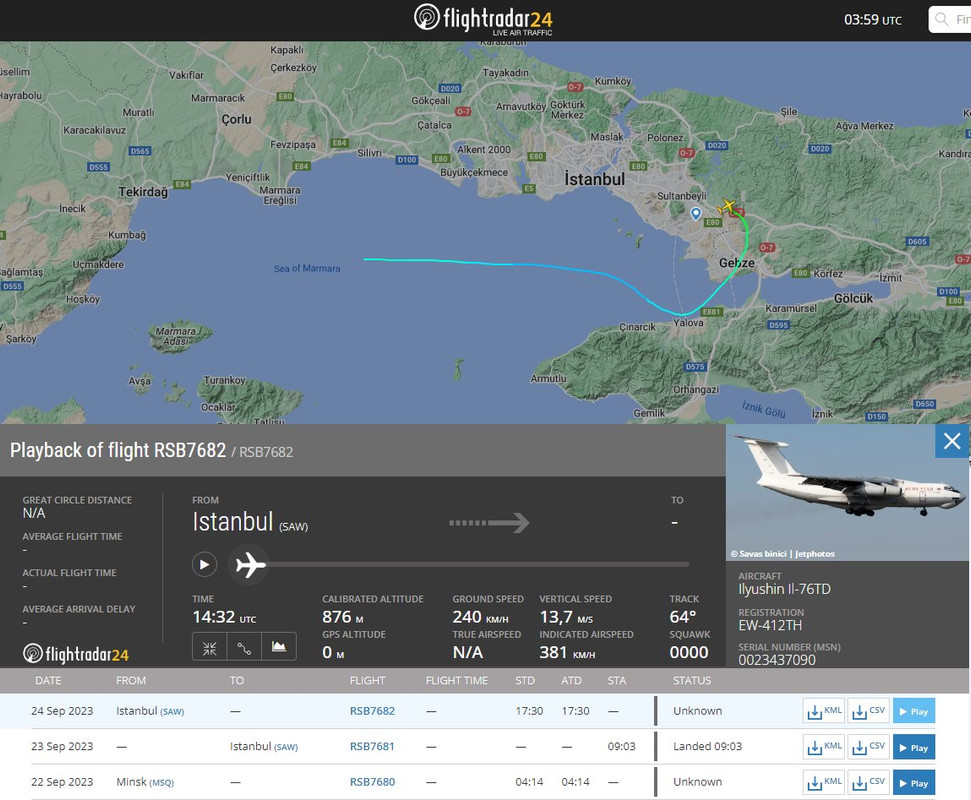
Task: Click the Istanbul (SAW) origin heading
Action: 250,522
